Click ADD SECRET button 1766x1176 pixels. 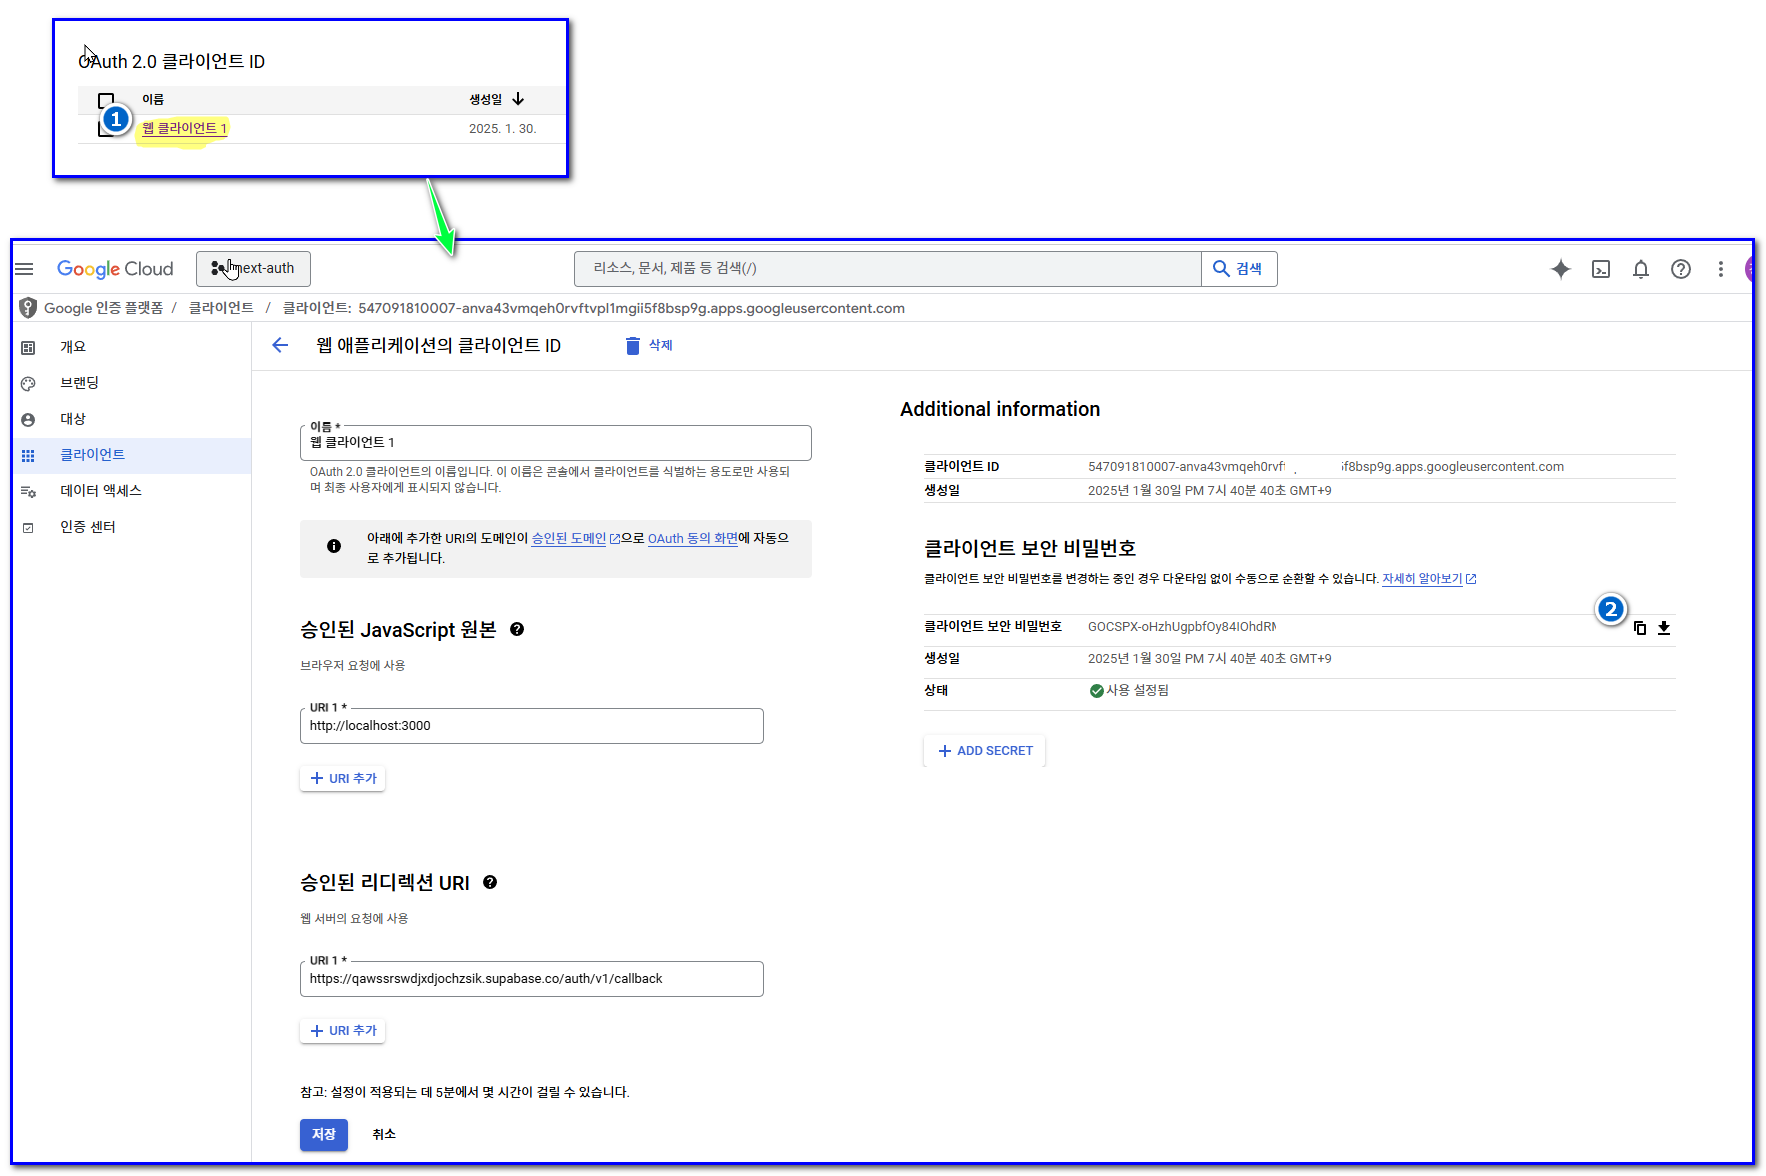985,751
